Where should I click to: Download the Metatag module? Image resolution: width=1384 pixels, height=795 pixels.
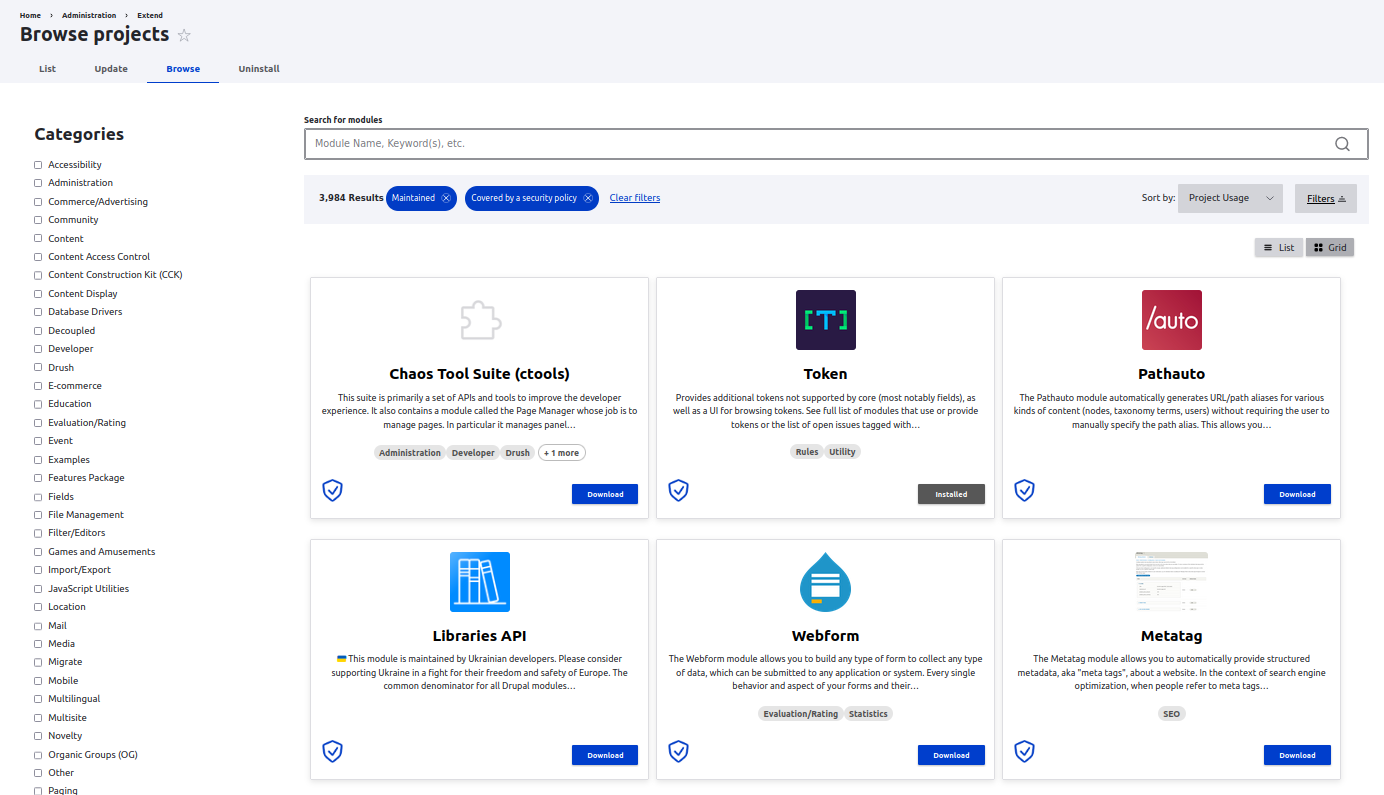click(x=1297, y=755)
